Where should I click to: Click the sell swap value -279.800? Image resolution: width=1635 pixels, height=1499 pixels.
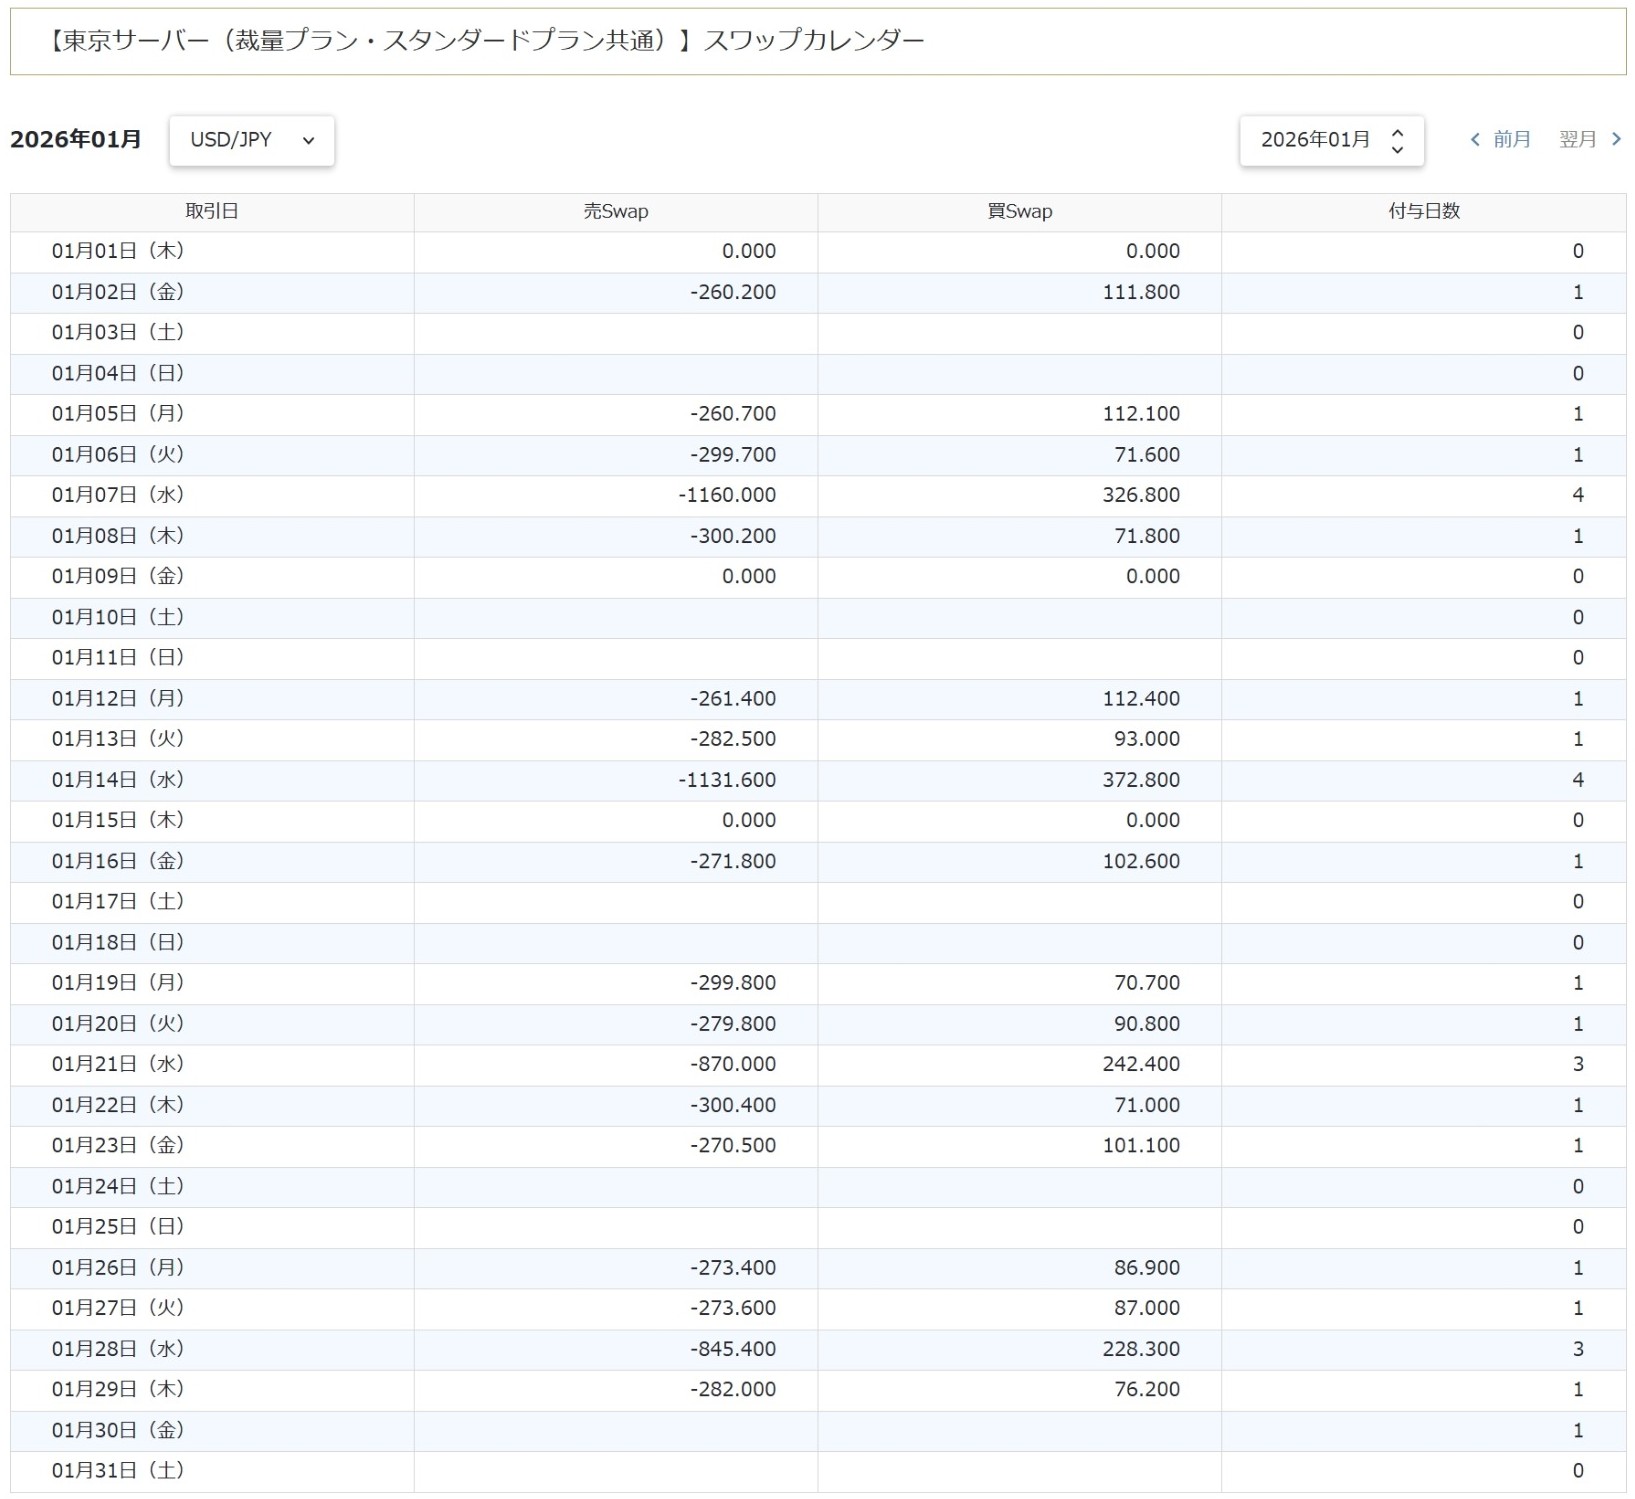[733, 1024]
